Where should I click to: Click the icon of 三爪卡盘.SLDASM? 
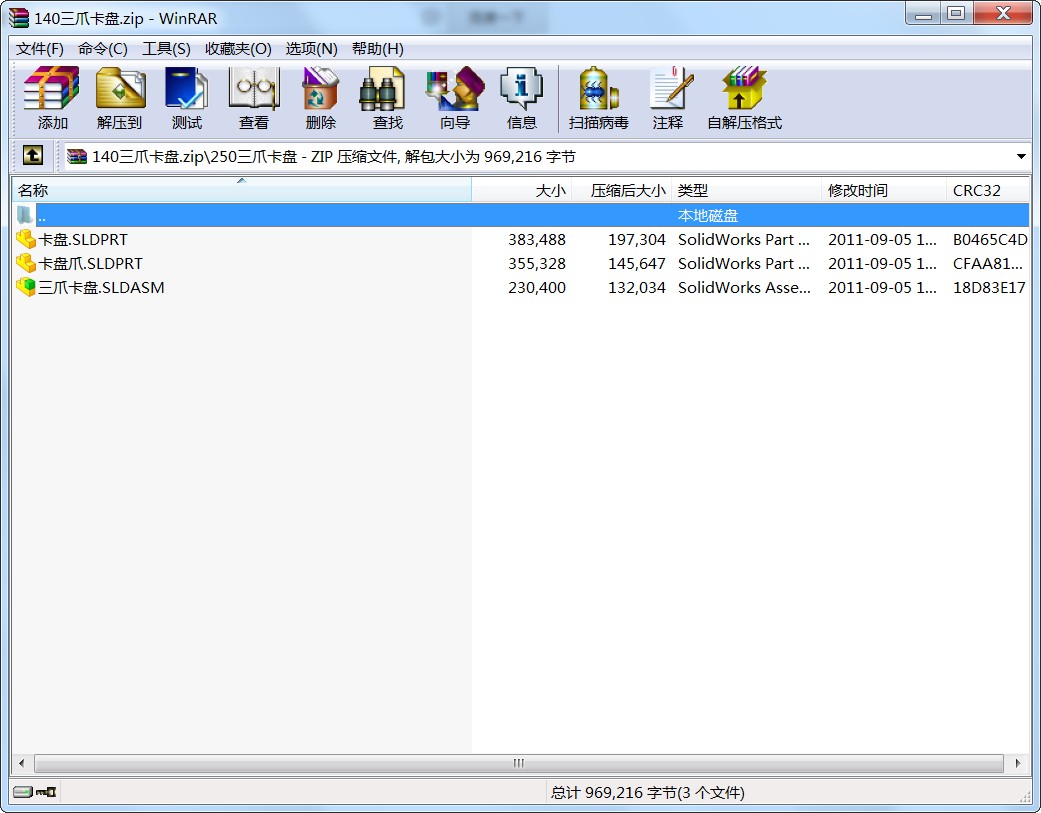point(25,287)
